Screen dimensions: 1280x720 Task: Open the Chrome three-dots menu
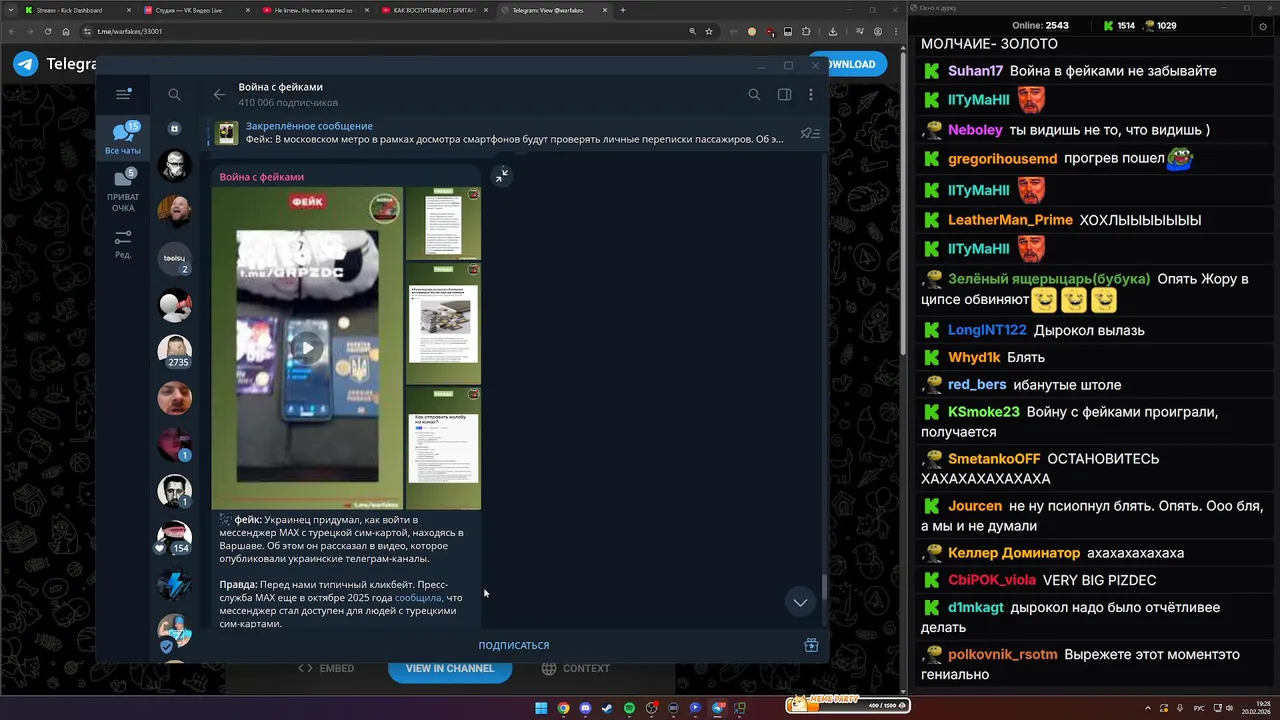click(x=895, y=31)
